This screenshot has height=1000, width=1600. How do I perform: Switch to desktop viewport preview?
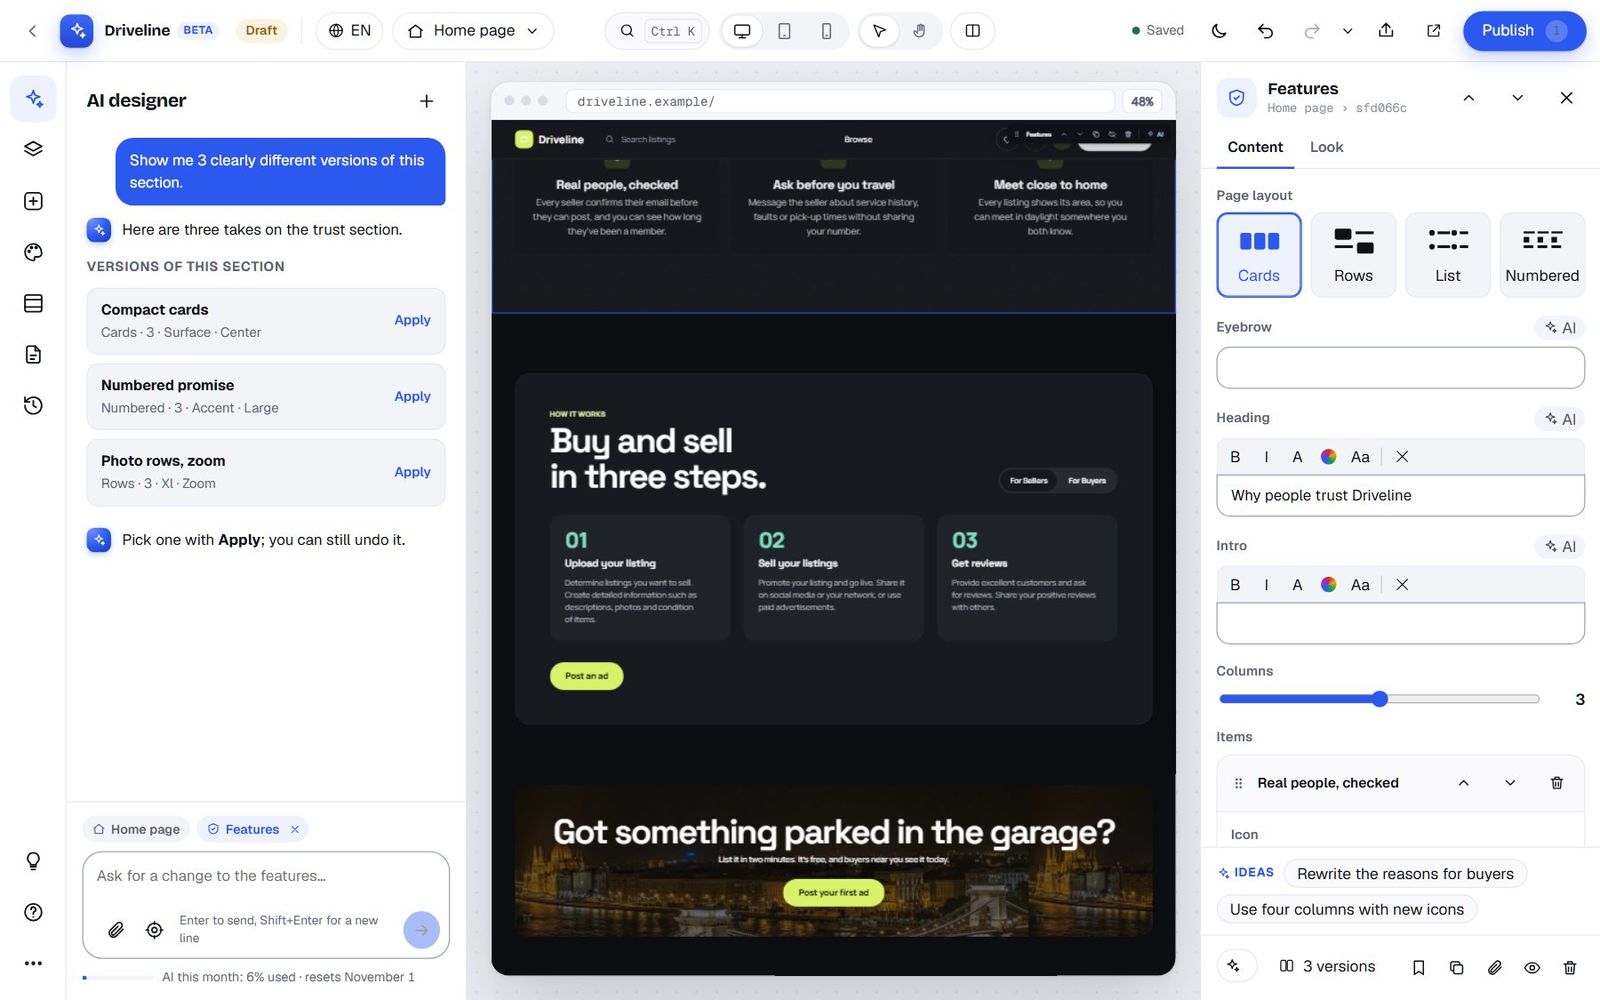tap(742, 31)
